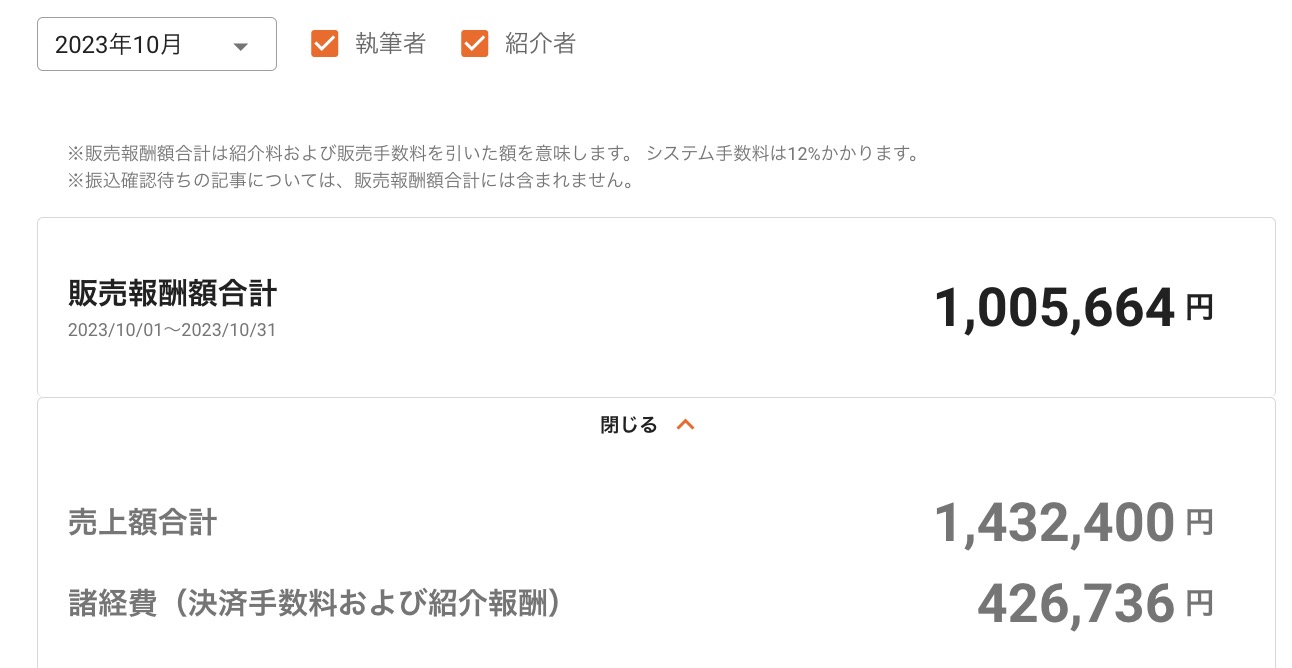The width and height of the screenshot is (1292, 668).
Task: Select the 426,736 expenses amount
Action: [x=1075, y=603]
